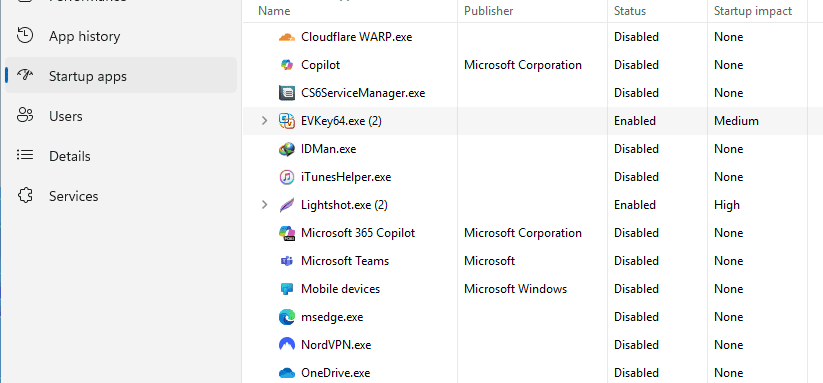
Task: Click Disabled status of IDMan.exe
Action: click(636, 149)
